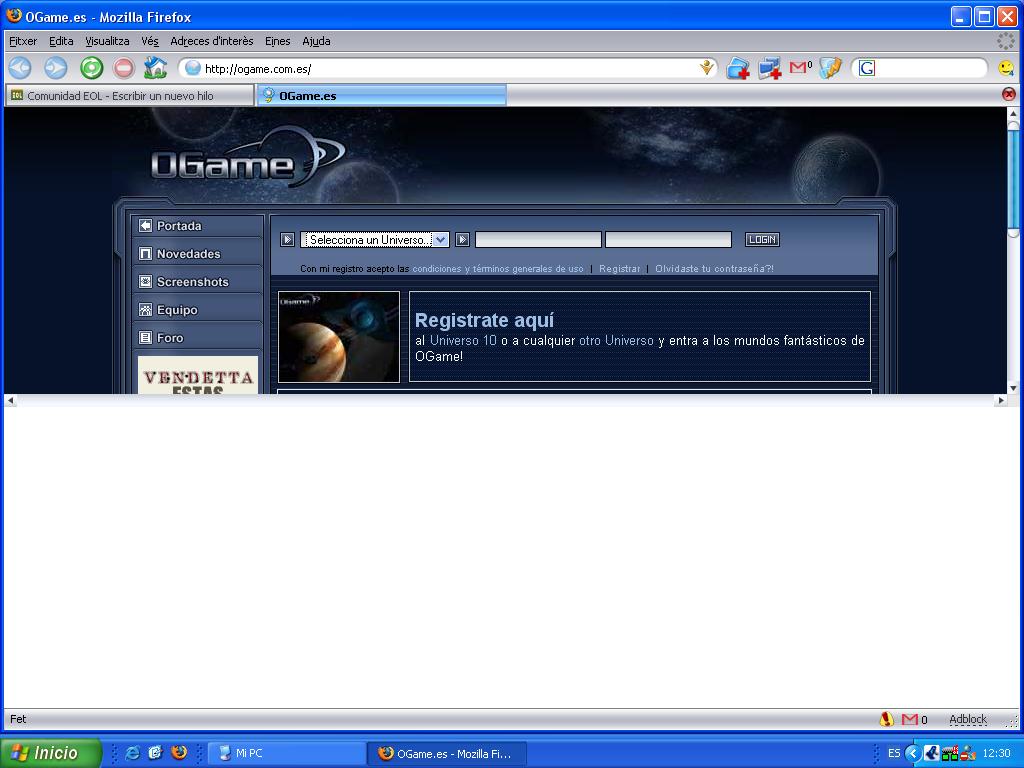Open the Edita menu

(x=61, y=41)
